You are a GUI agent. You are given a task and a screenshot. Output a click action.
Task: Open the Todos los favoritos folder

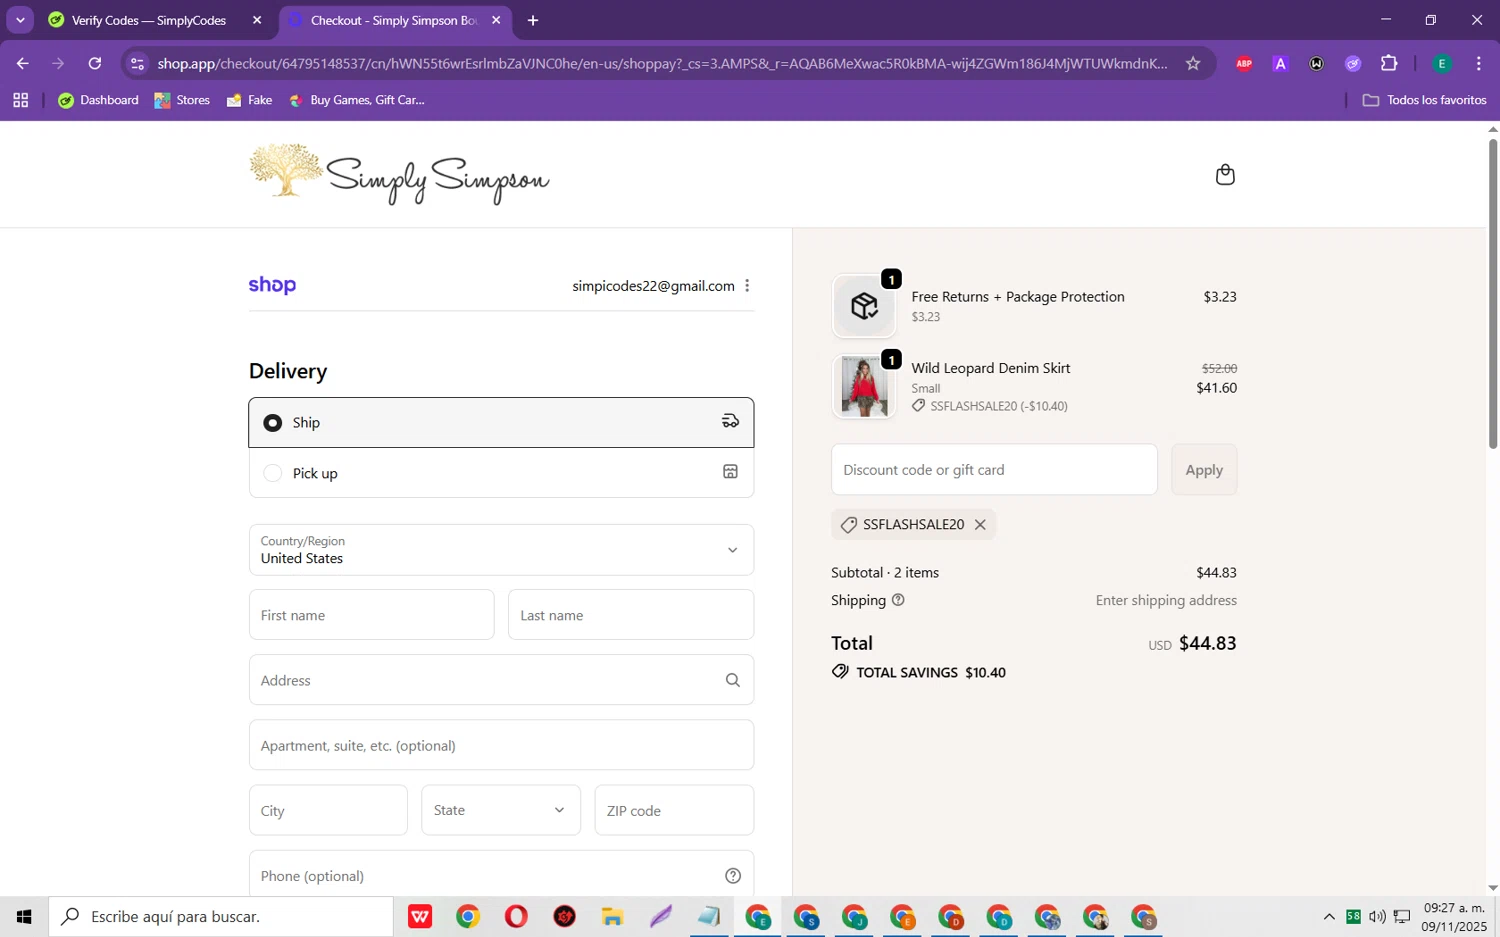click(1424, 100)
